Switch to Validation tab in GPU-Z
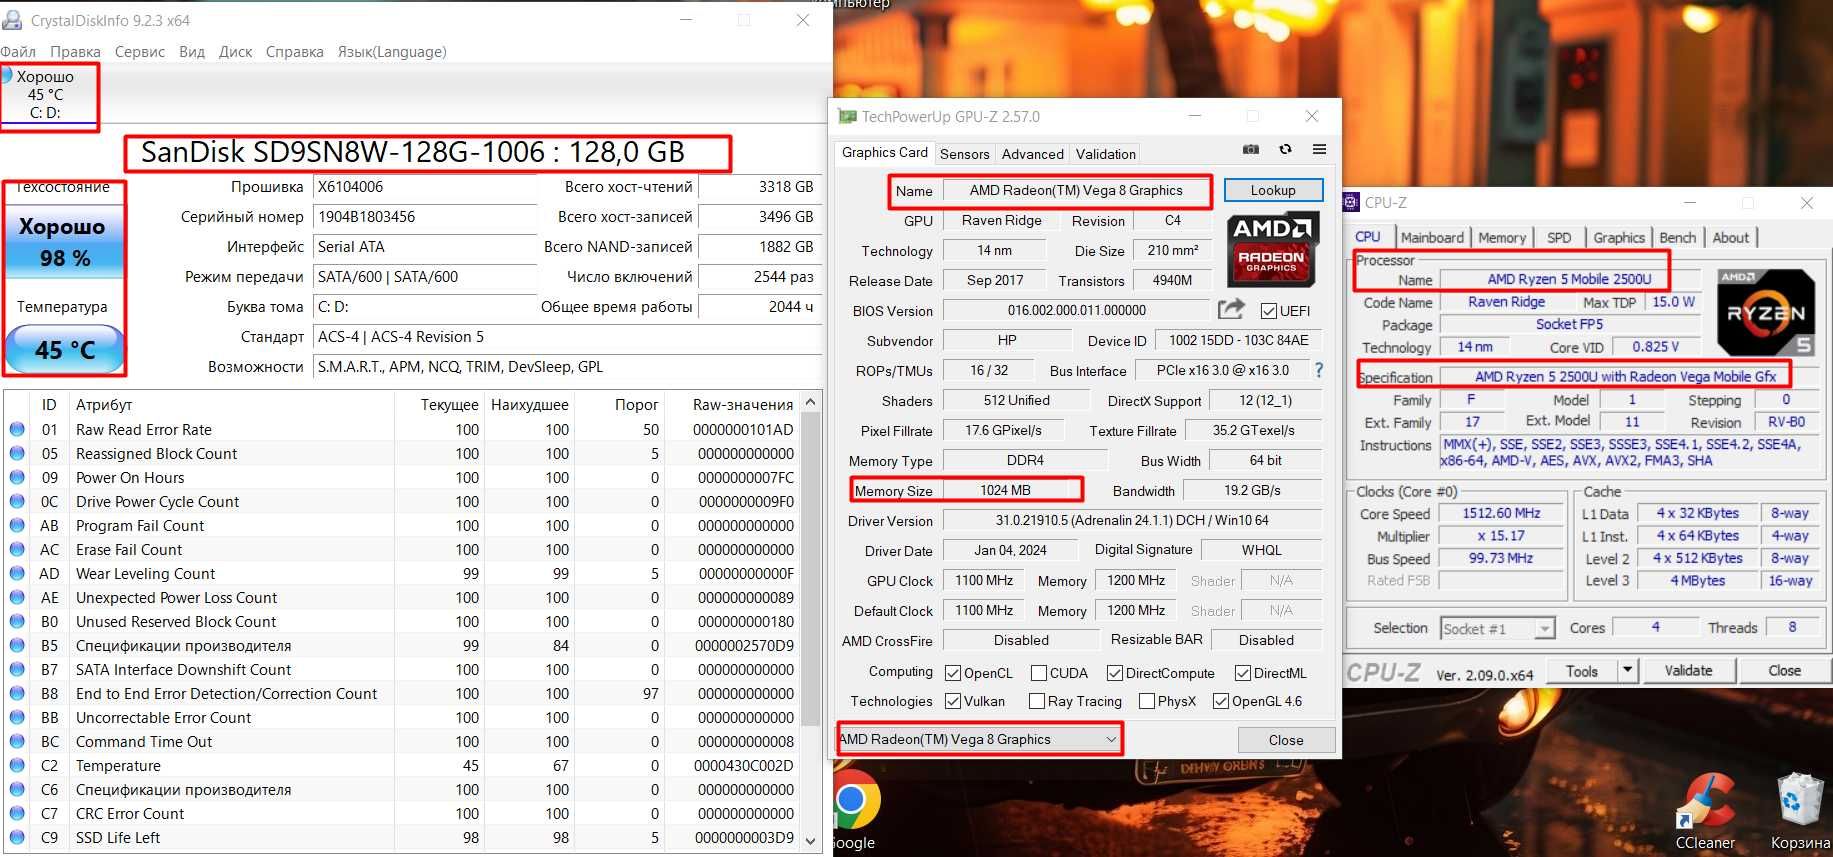This screenshot has height=857, width=1833. coord(1105,154)
